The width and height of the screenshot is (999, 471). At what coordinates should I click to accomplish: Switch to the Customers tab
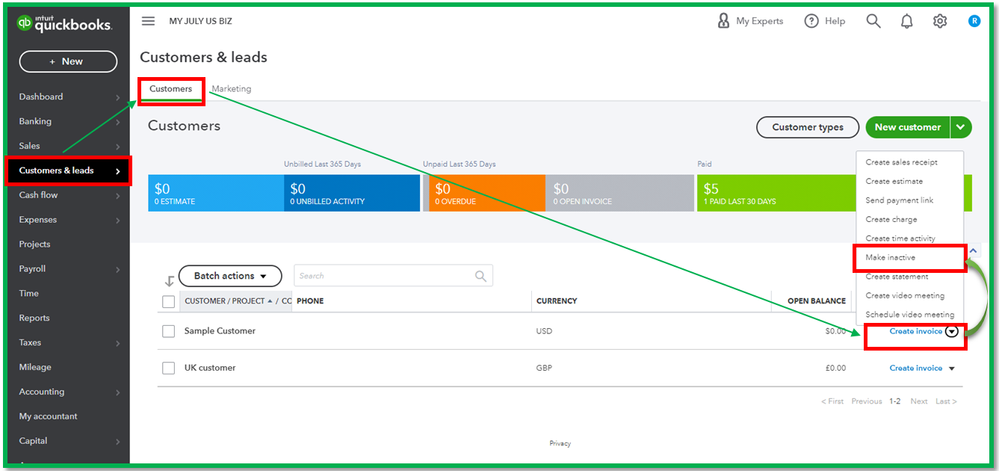171,89
